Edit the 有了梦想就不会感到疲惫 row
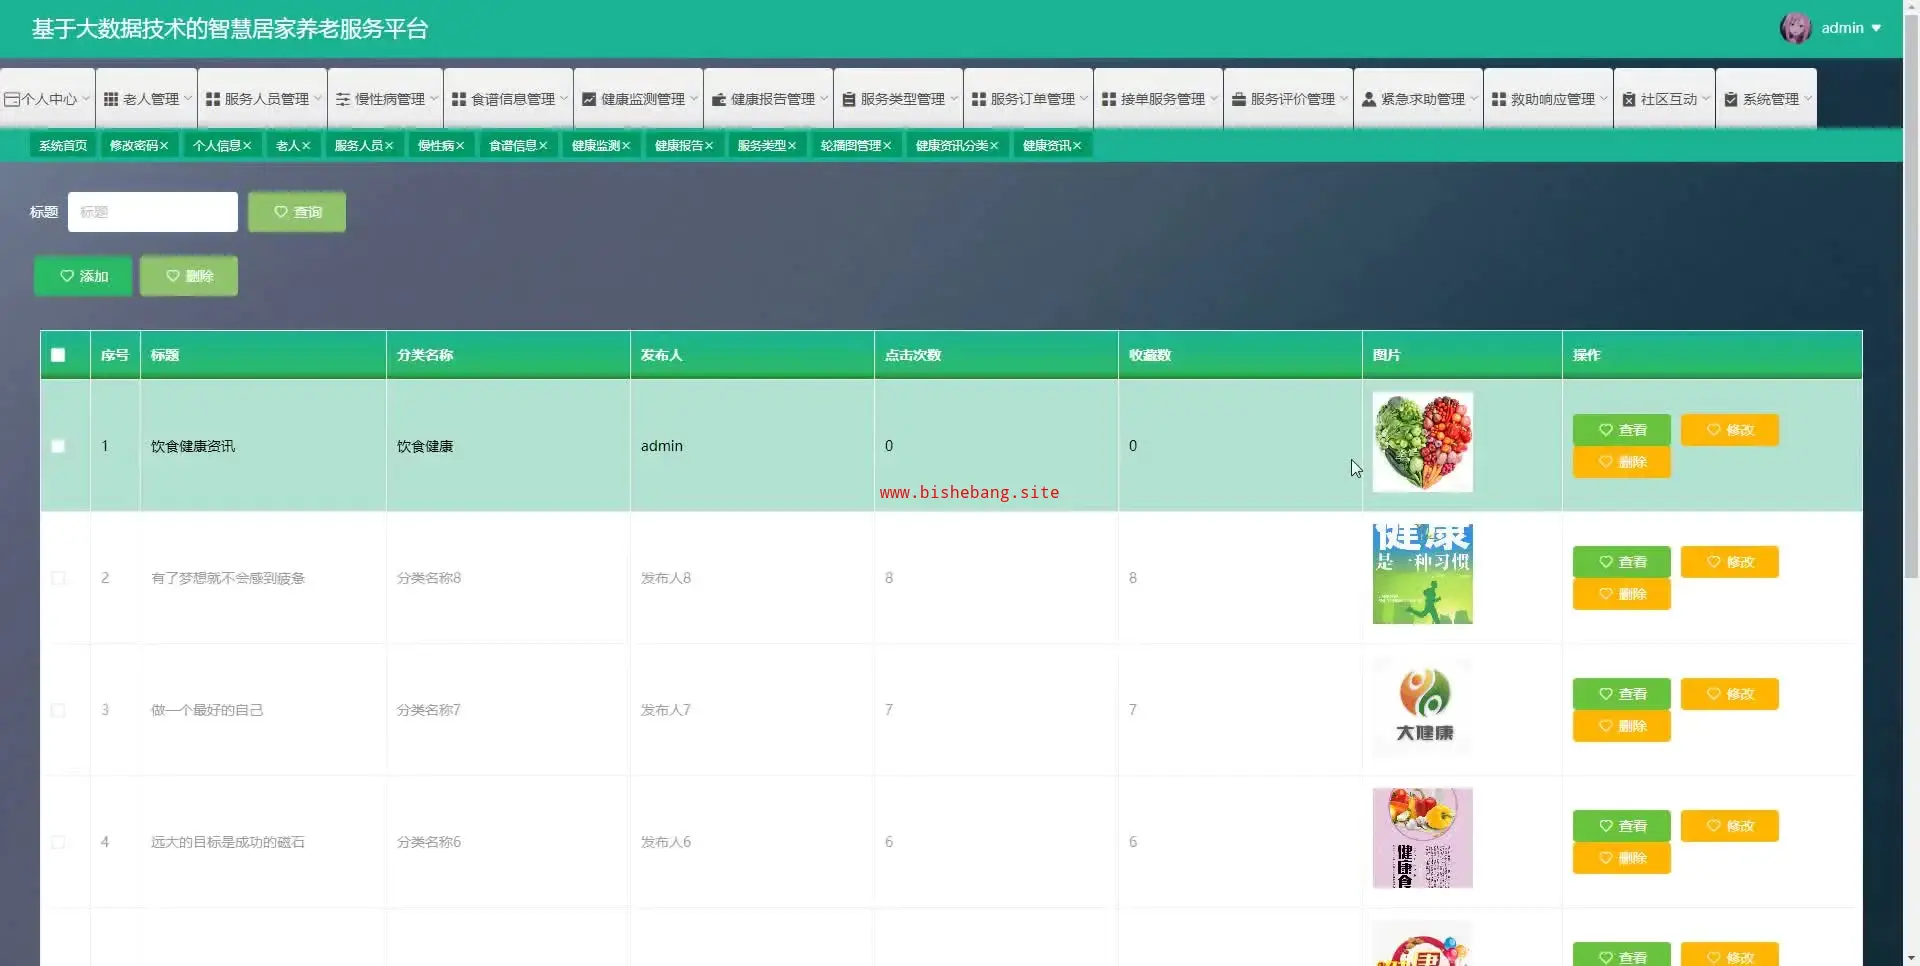Viewport: 1920px width, 966px height. click(x=1730, y=562)
